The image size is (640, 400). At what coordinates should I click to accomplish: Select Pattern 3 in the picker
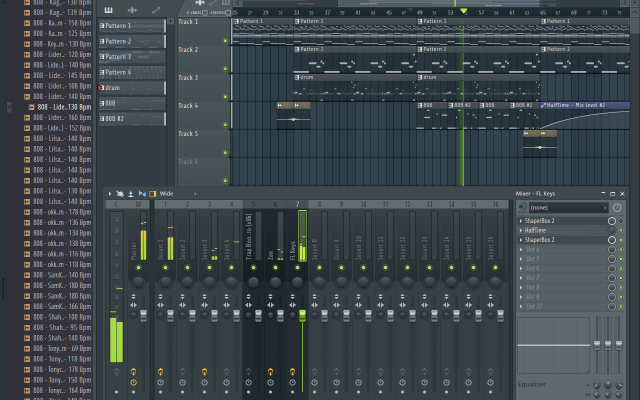click(x=132, y=57)
